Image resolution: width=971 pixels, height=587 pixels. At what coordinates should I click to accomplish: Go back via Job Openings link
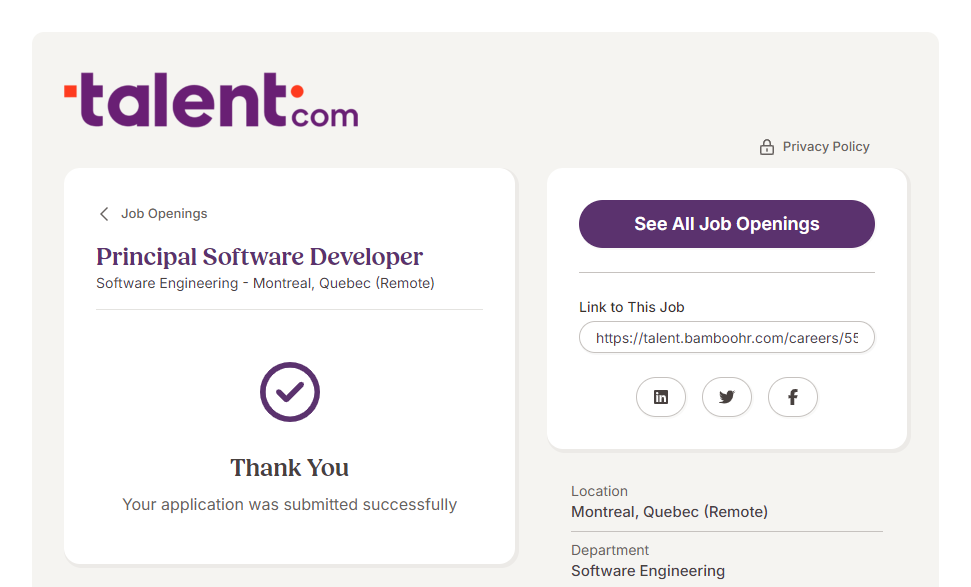click(x=164, y=214)
